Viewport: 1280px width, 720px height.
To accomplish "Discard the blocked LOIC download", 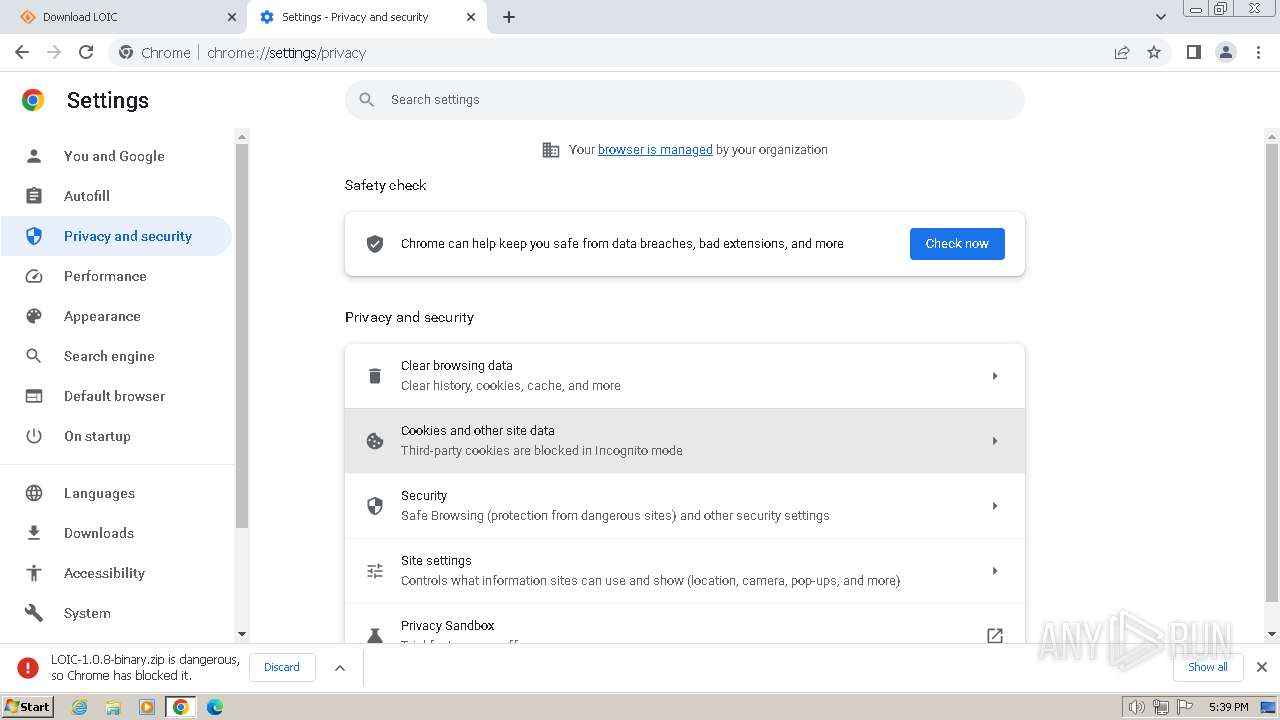I will 282,668.
